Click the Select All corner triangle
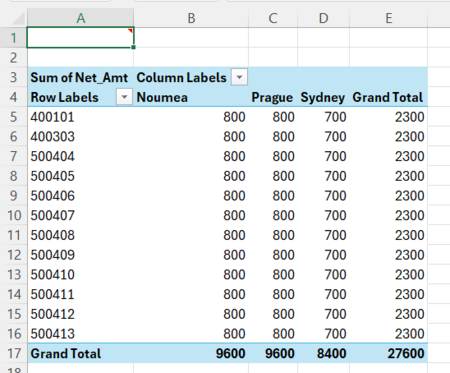450x373 pixels. click(18, 18)
